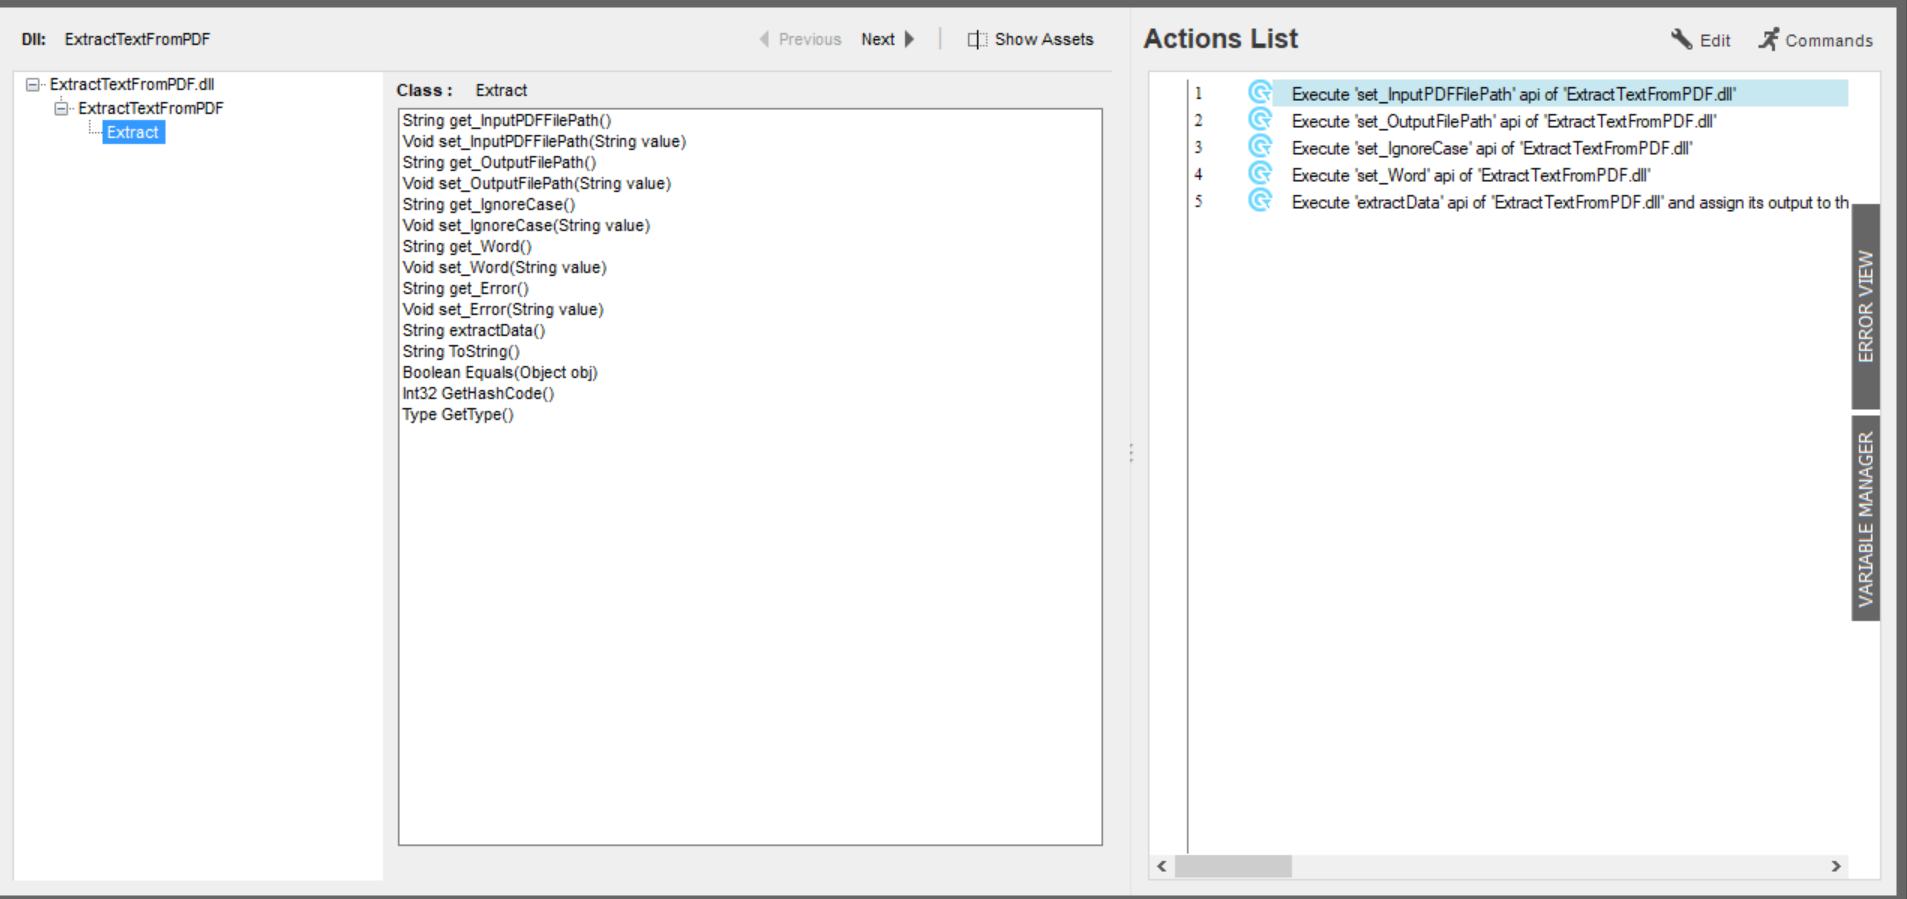Screen dimensions: 1907x899
Task: Select 'Type GetType()' method
Action: tap(458, 414)
